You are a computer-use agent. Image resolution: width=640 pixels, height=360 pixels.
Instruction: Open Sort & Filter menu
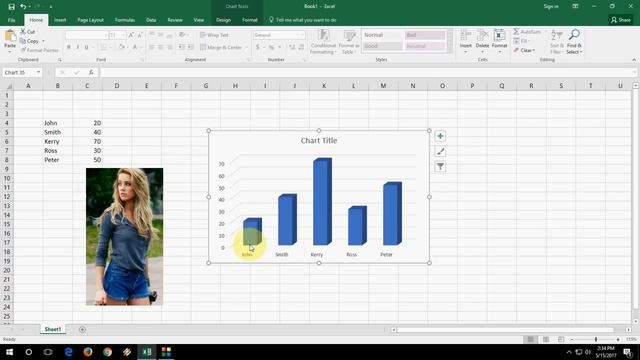coord(557,42)
